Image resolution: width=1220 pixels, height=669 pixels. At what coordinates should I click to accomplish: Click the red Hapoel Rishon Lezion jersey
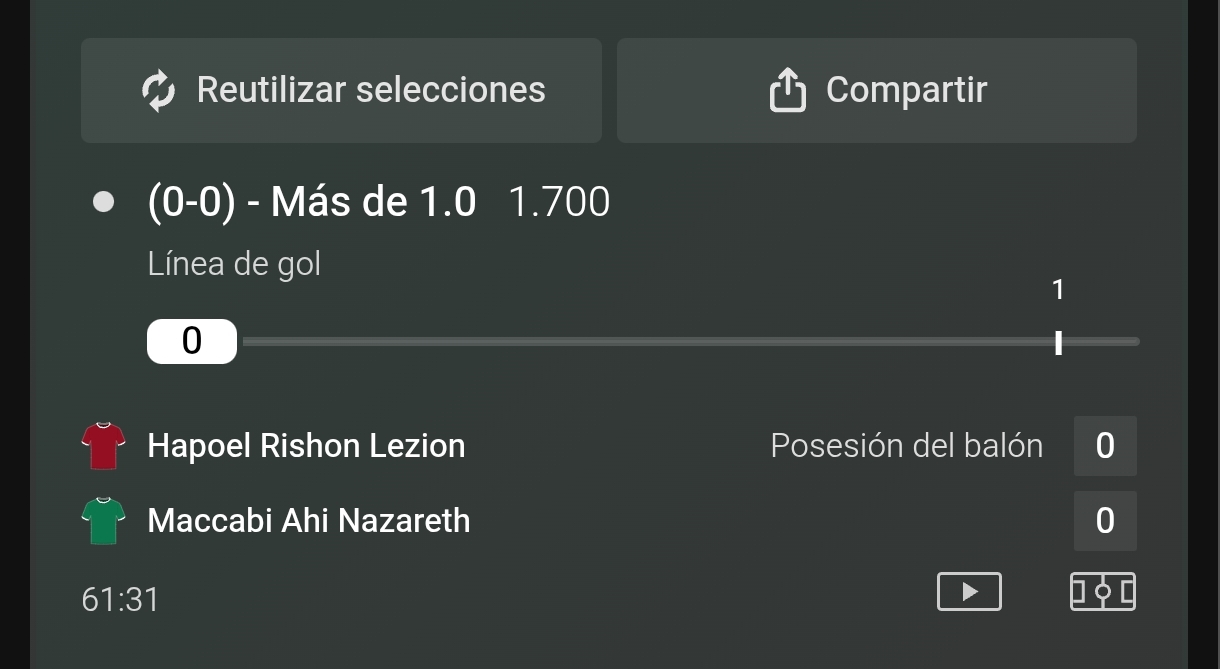[103, 446]
